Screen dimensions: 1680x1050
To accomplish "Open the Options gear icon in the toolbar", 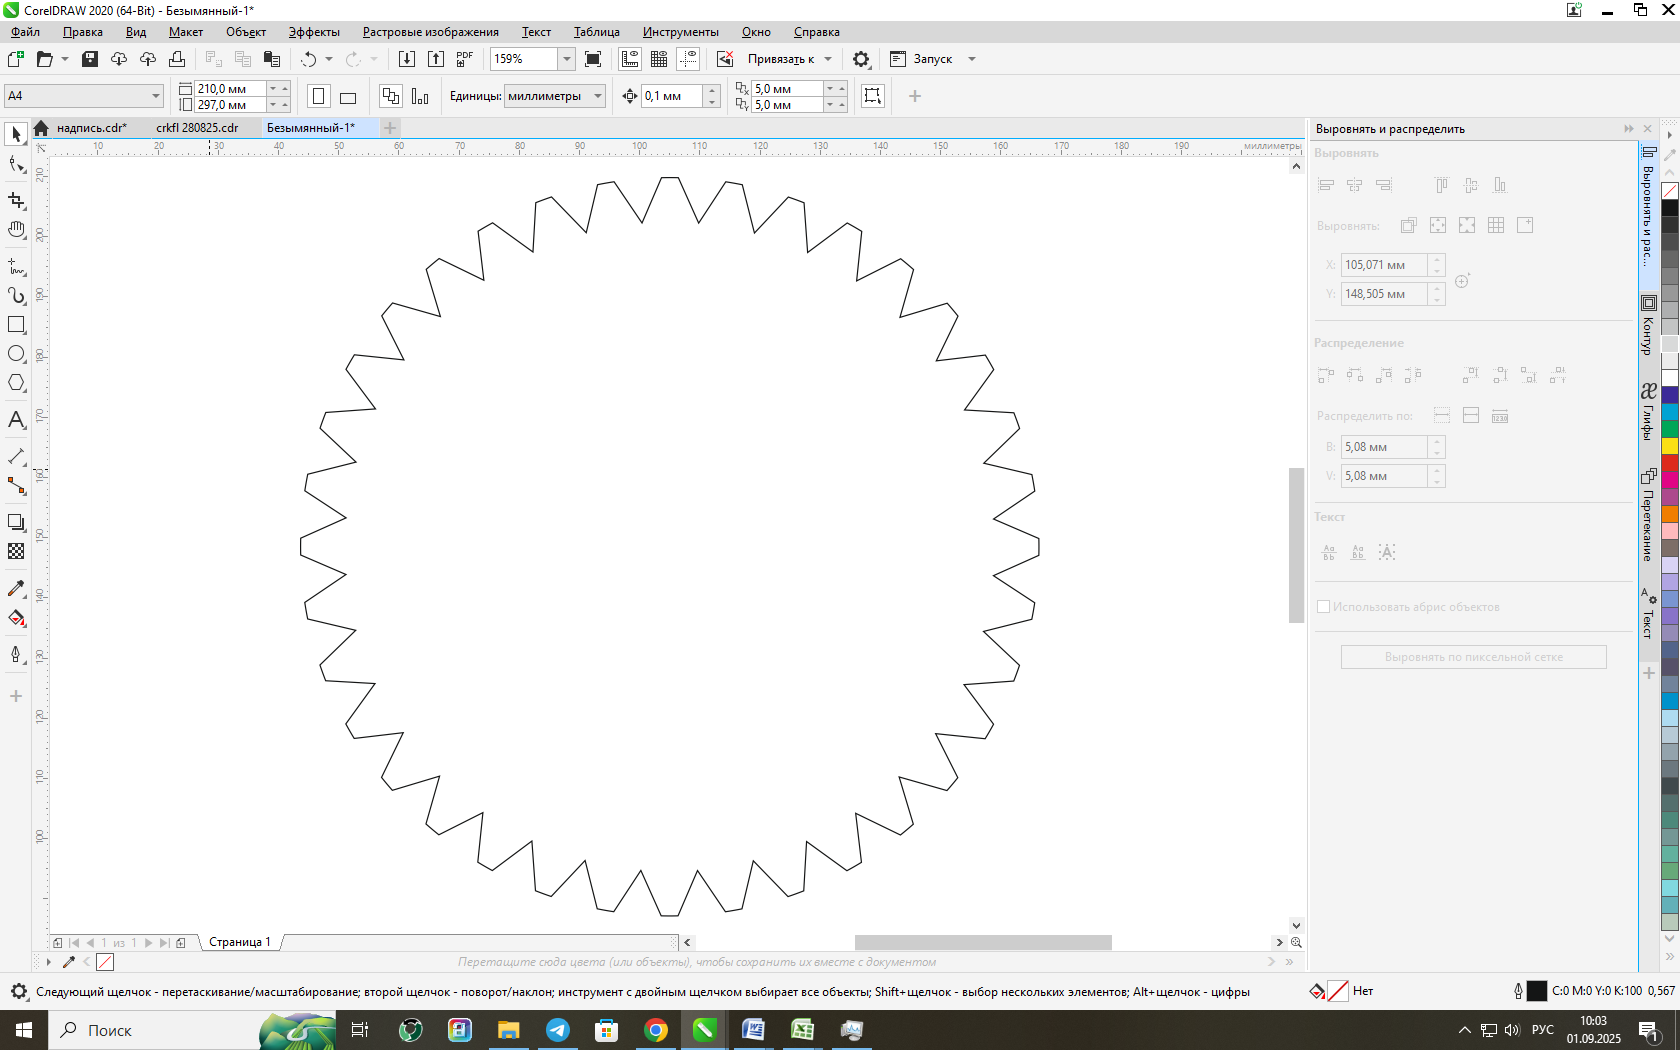I will tap(861, 59).
